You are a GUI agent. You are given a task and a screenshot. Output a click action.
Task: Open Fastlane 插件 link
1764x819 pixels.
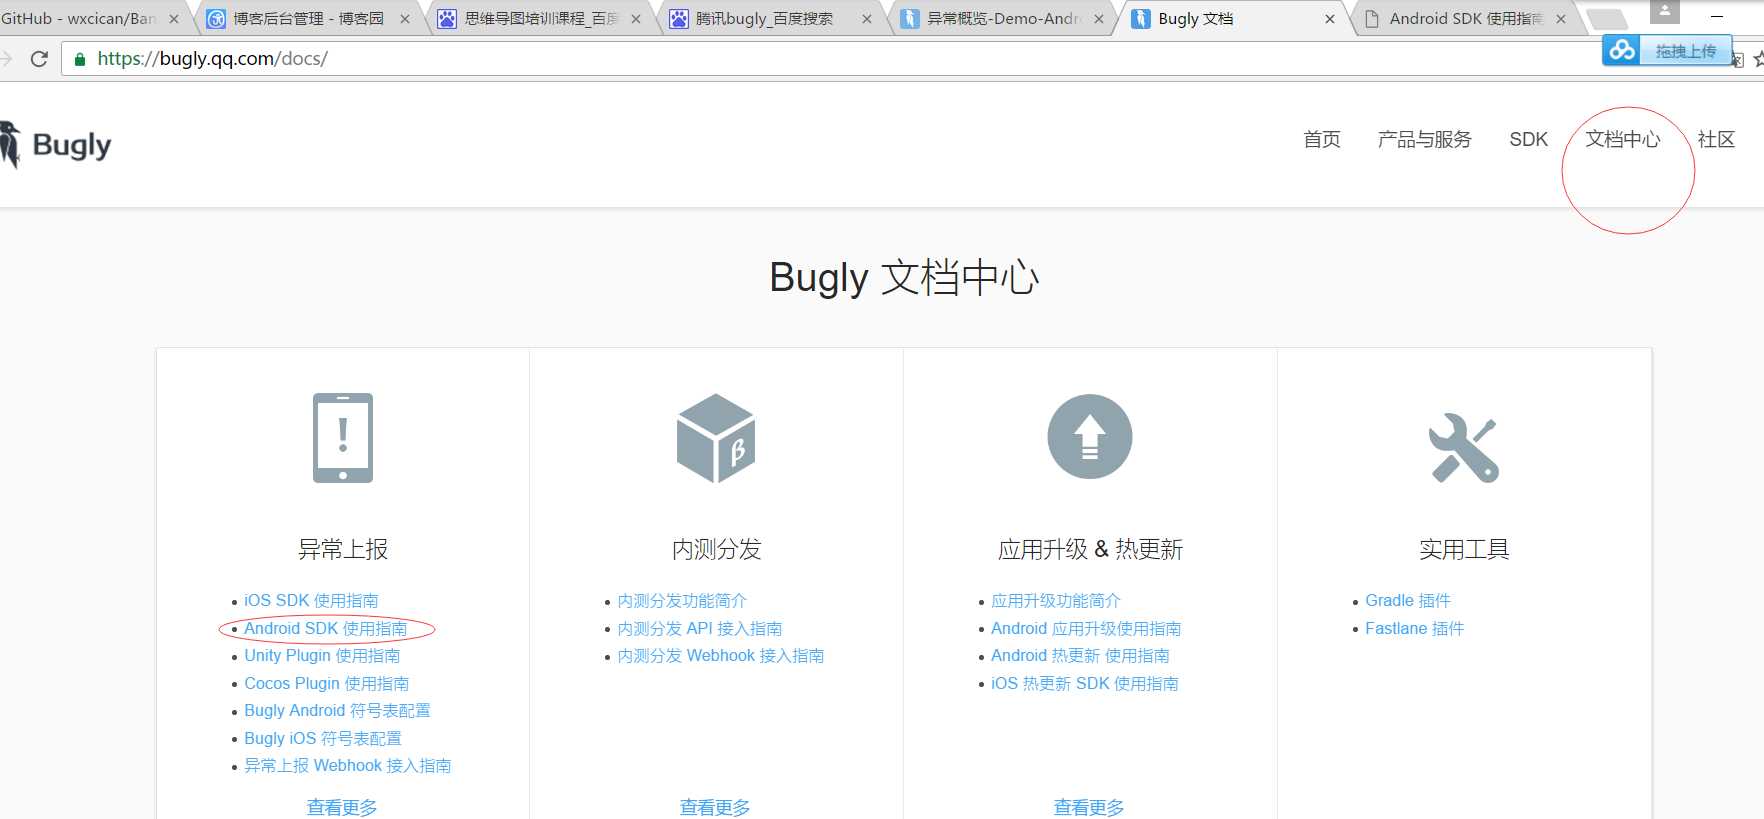click(x=1414, y=629)
